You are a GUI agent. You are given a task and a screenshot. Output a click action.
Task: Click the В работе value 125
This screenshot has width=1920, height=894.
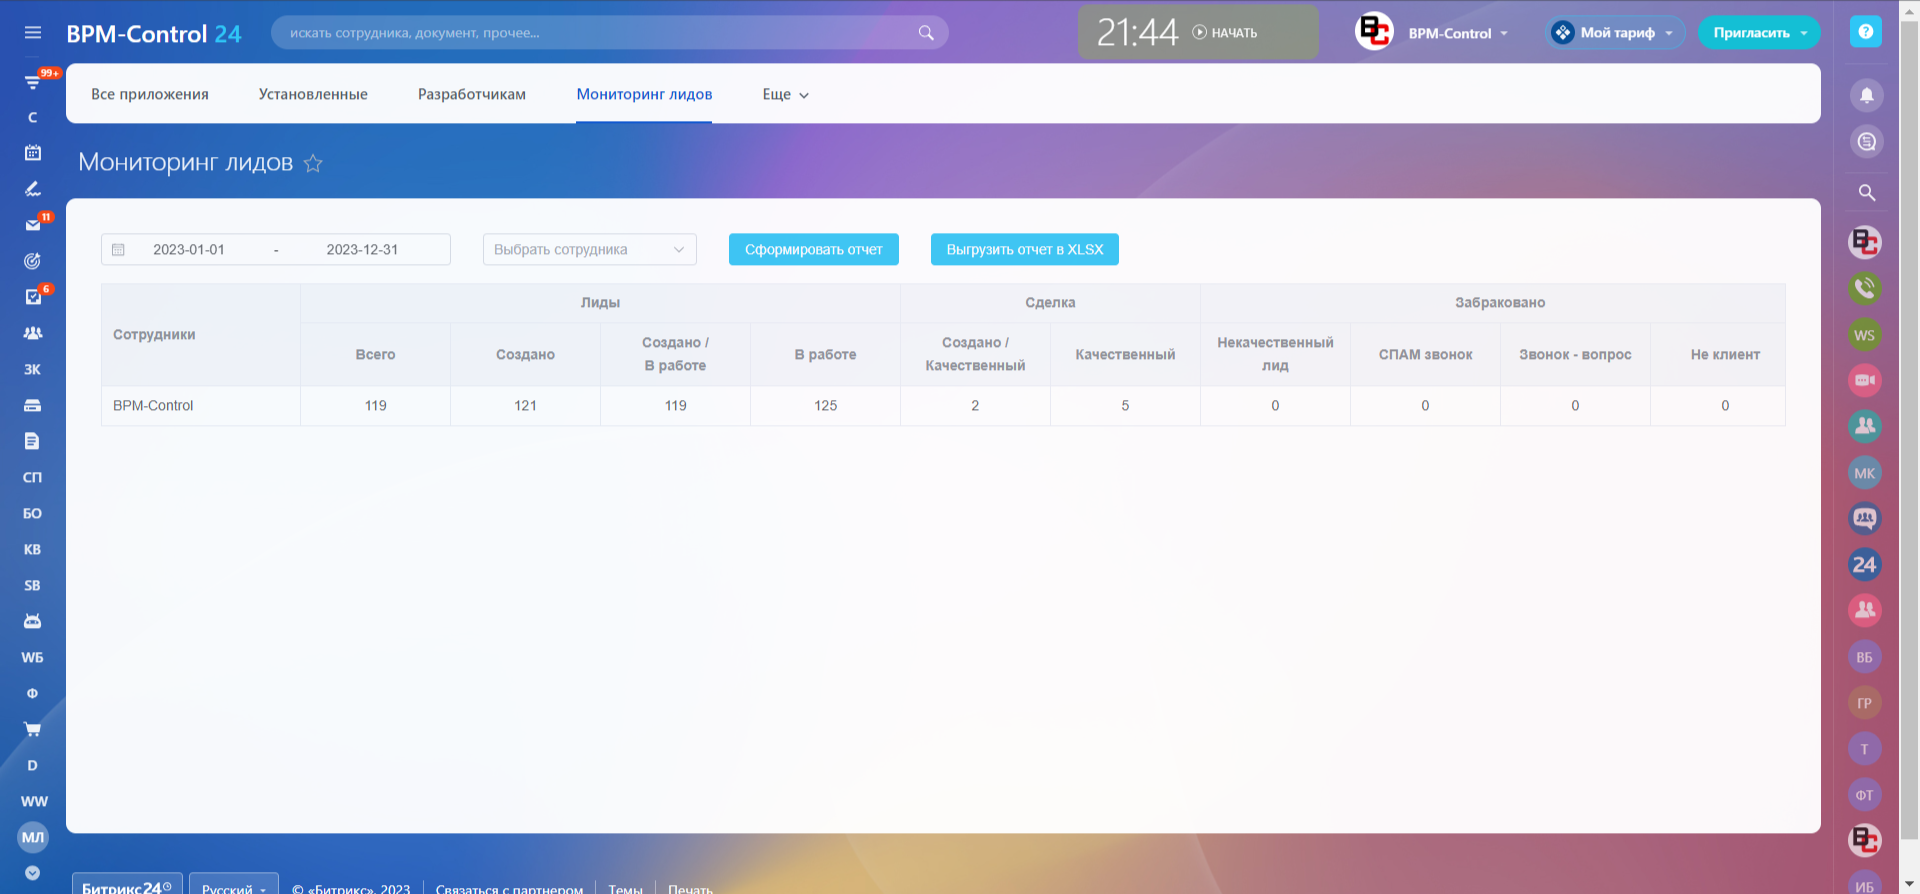(826, 406)
